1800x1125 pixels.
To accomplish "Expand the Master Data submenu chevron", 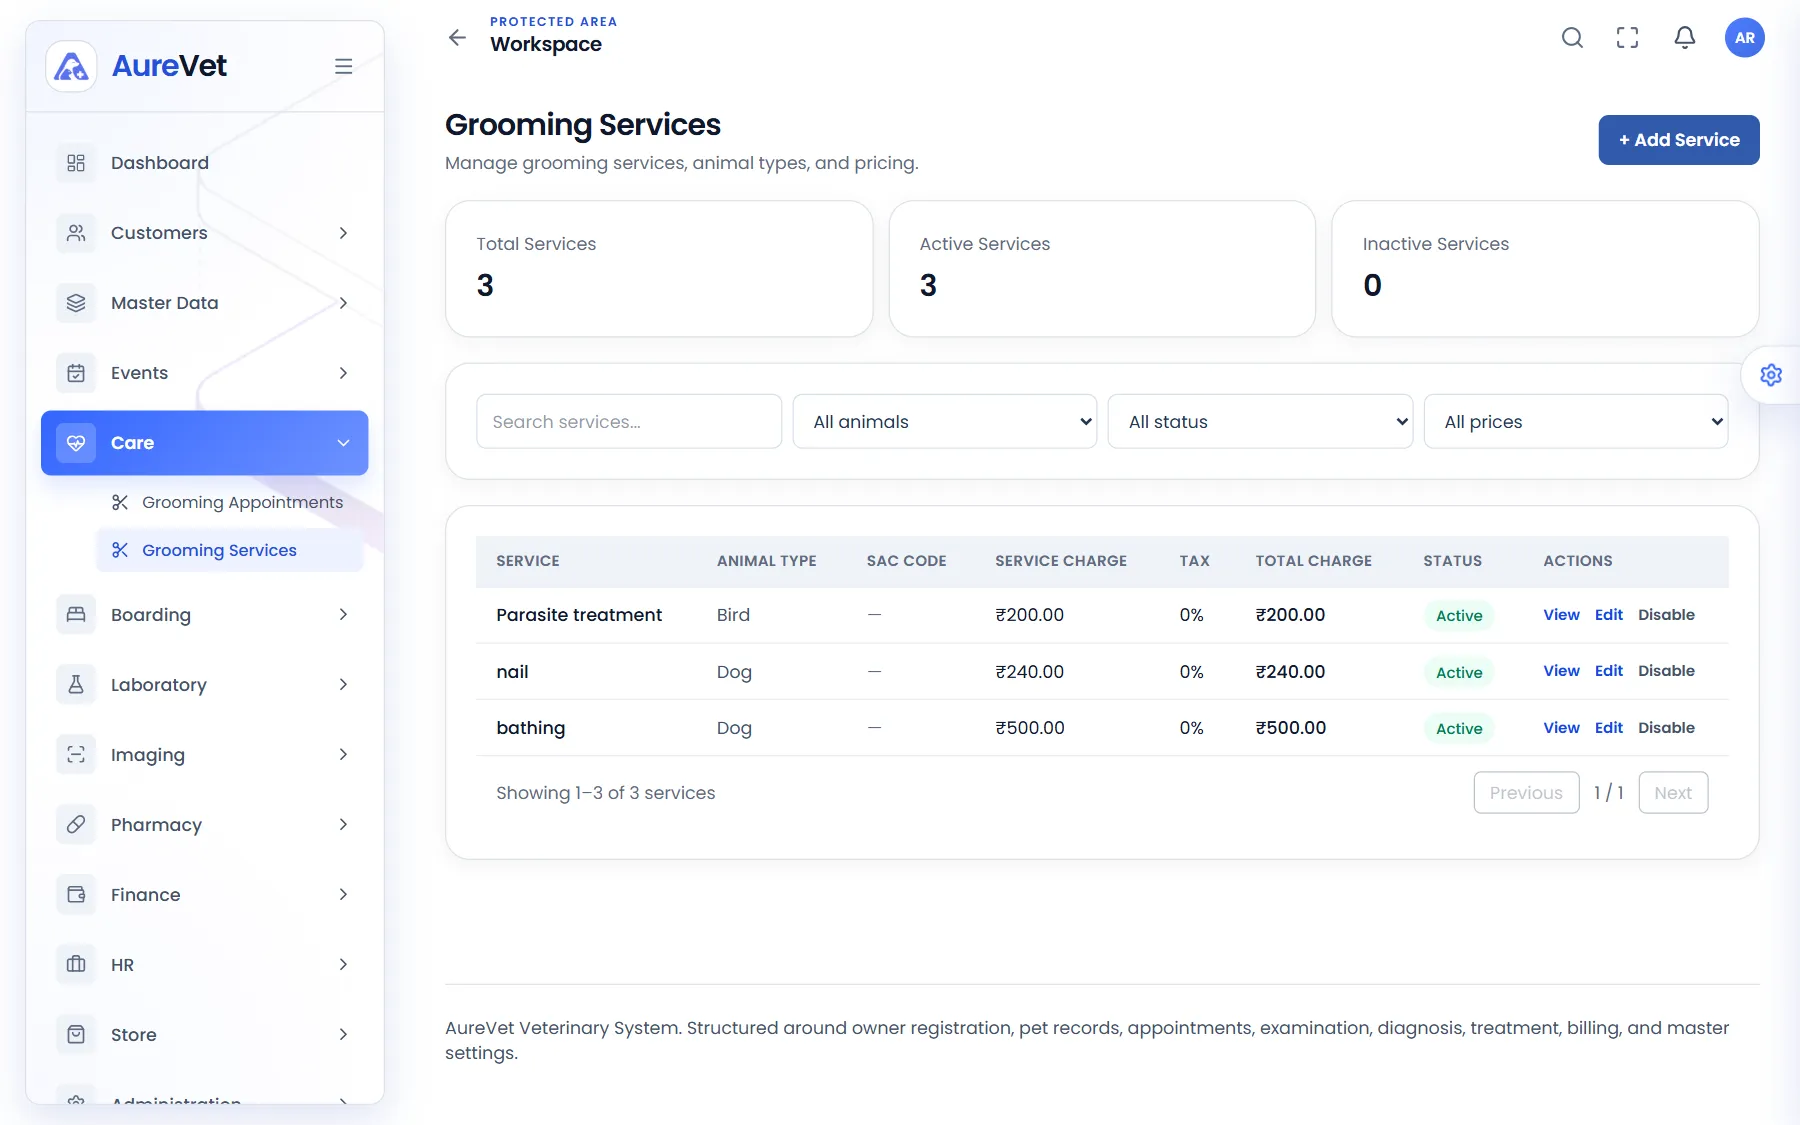I will click(x=343, y=303).
